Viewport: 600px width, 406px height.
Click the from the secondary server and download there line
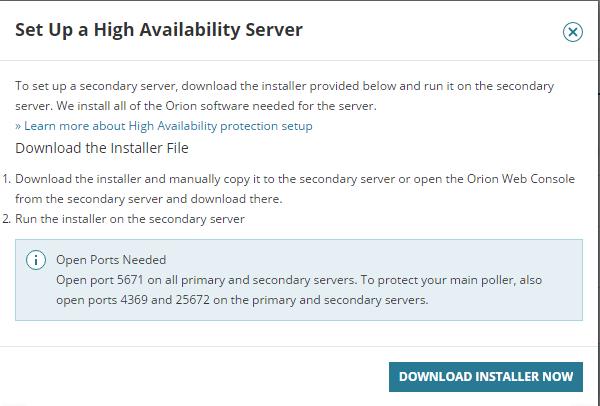pos(148,198)
